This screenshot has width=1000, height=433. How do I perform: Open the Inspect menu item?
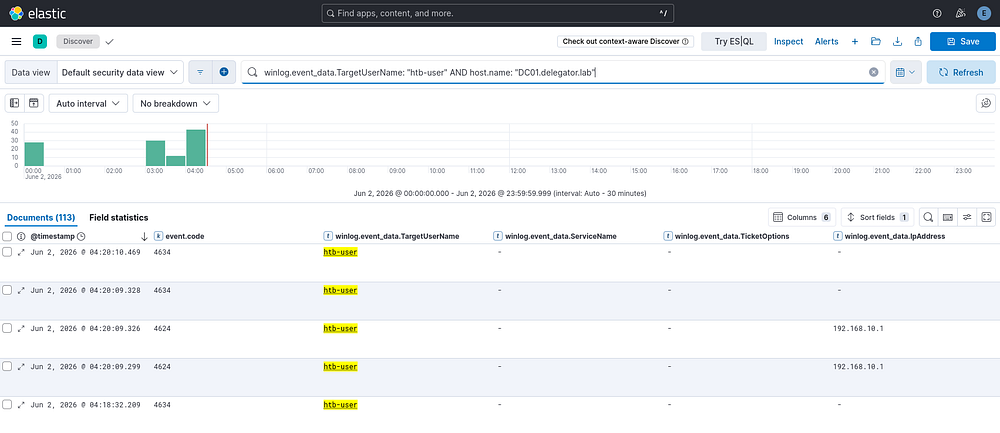point(789,41)
